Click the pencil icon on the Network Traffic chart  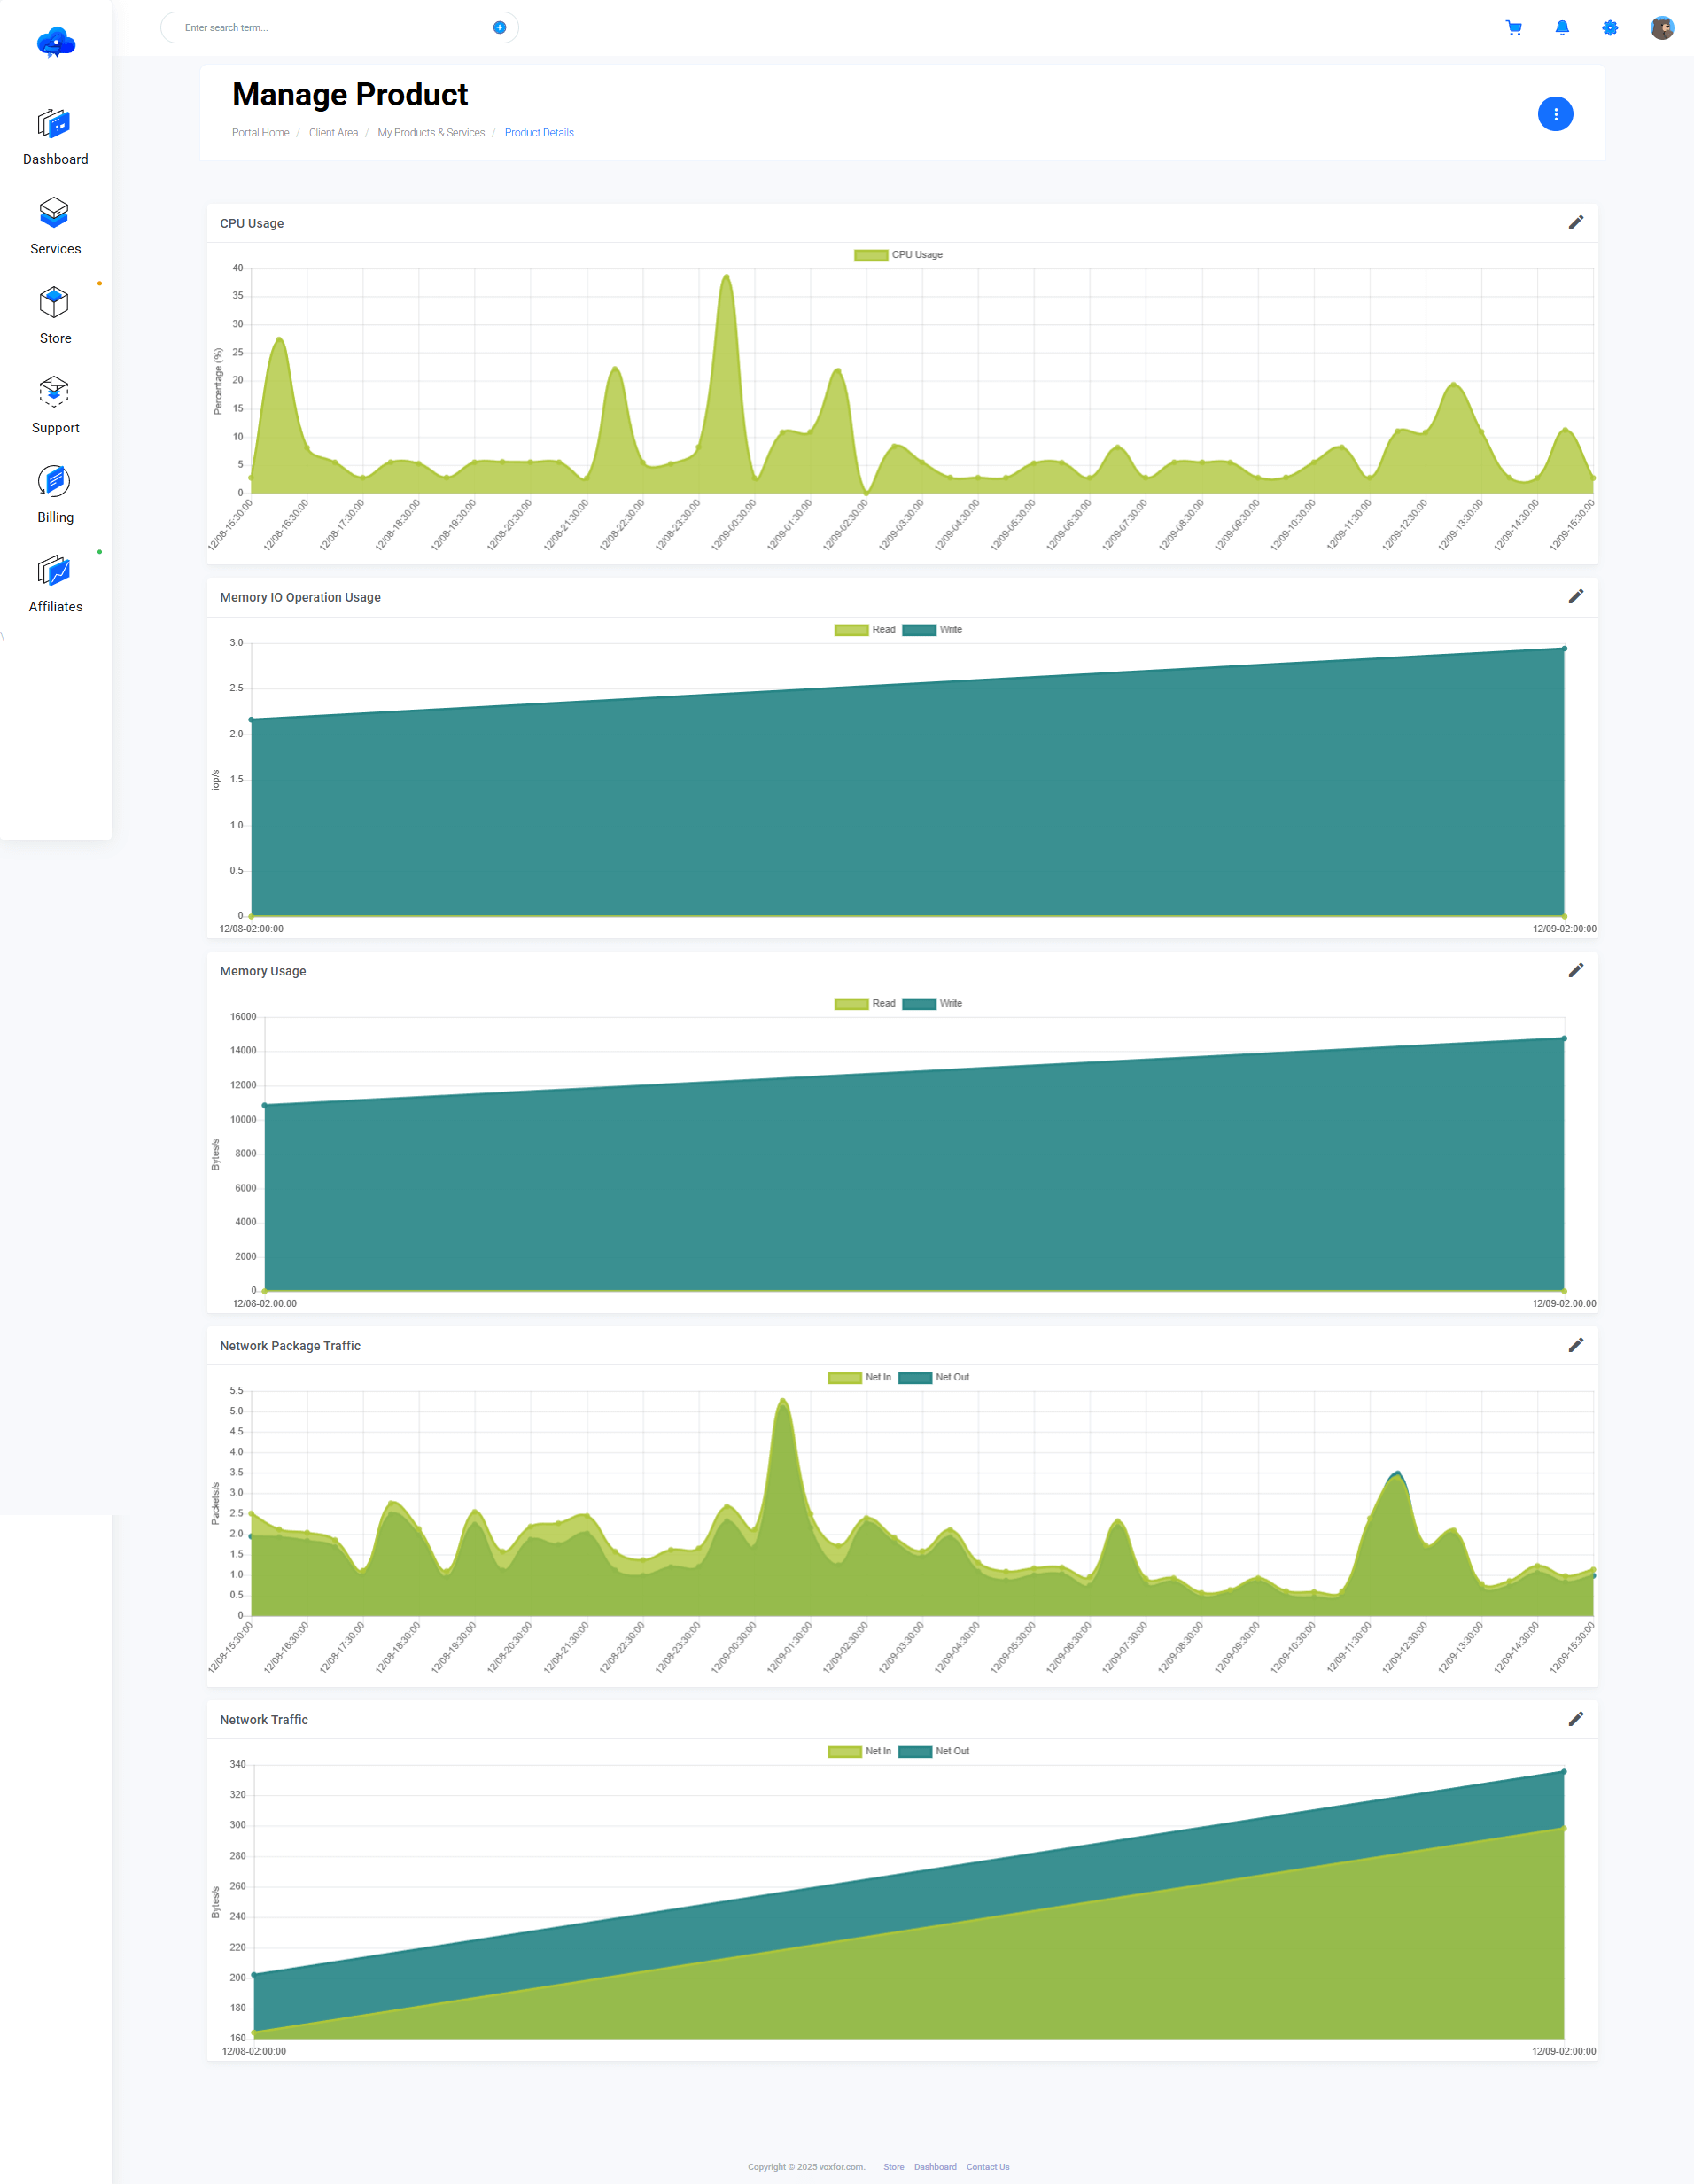[x=1575, y=1719]
